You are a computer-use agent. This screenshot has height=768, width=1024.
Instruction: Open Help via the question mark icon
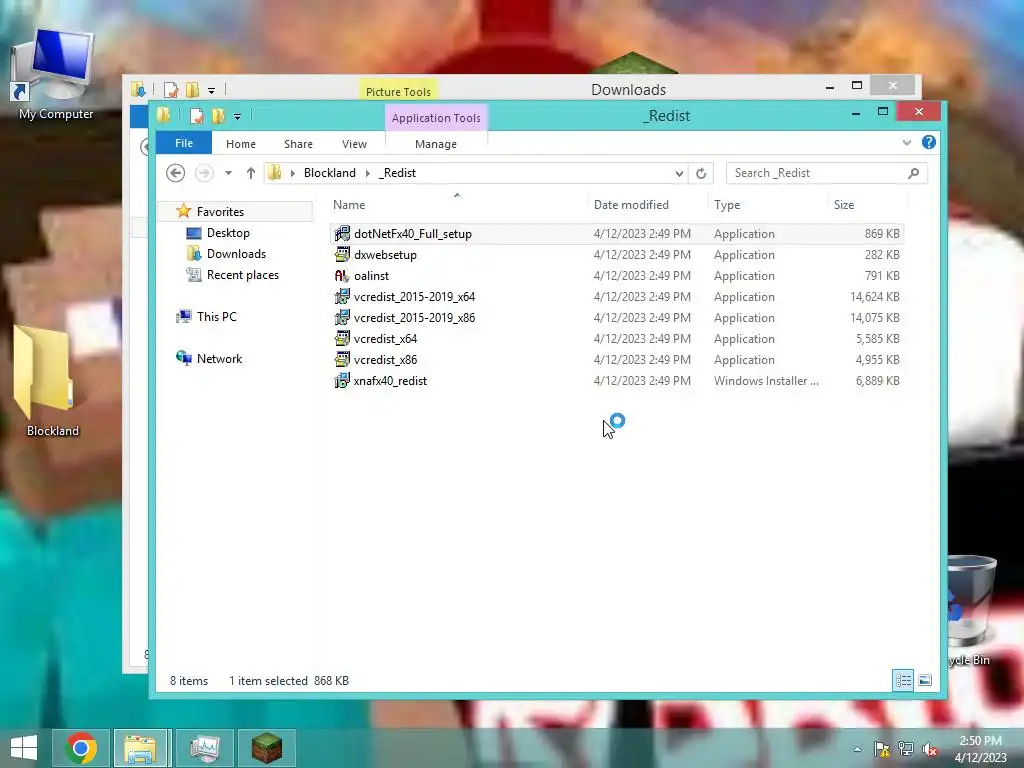click(929, 142)
